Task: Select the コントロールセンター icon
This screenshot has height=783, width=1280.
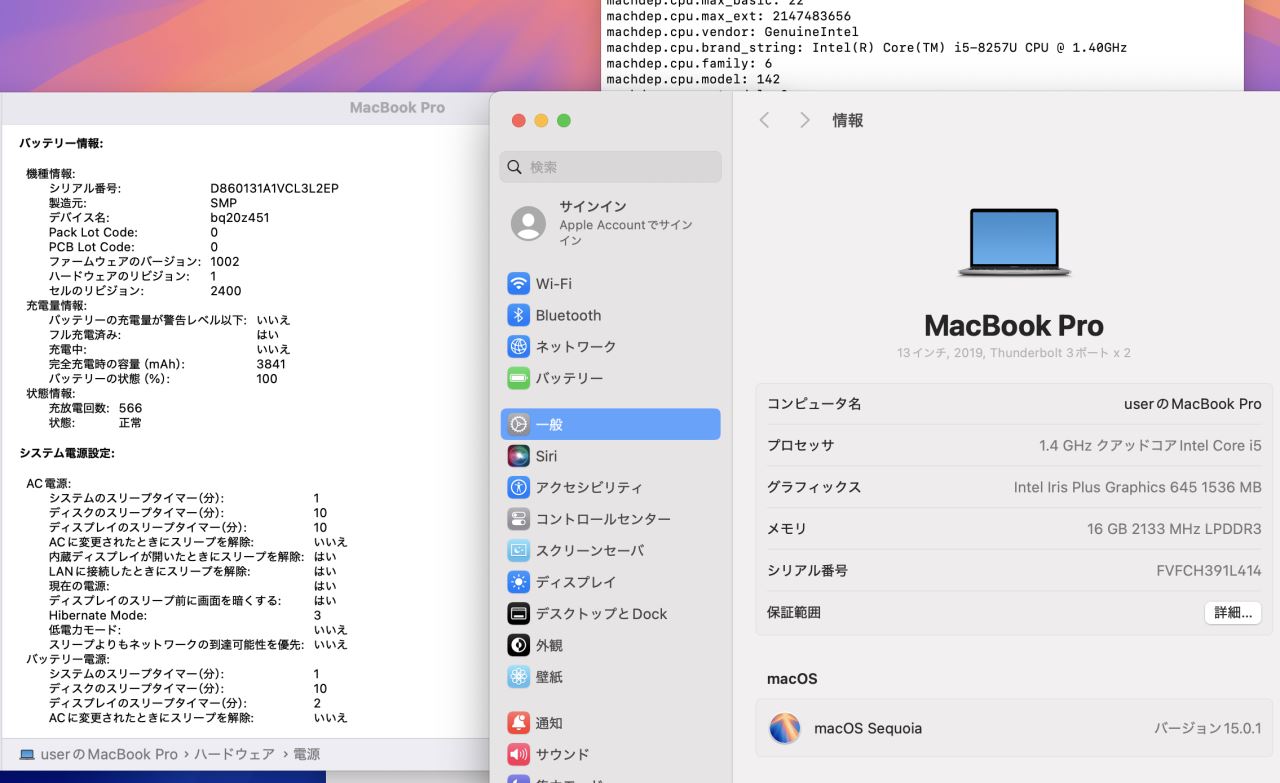Action: (x=518, y=519)
